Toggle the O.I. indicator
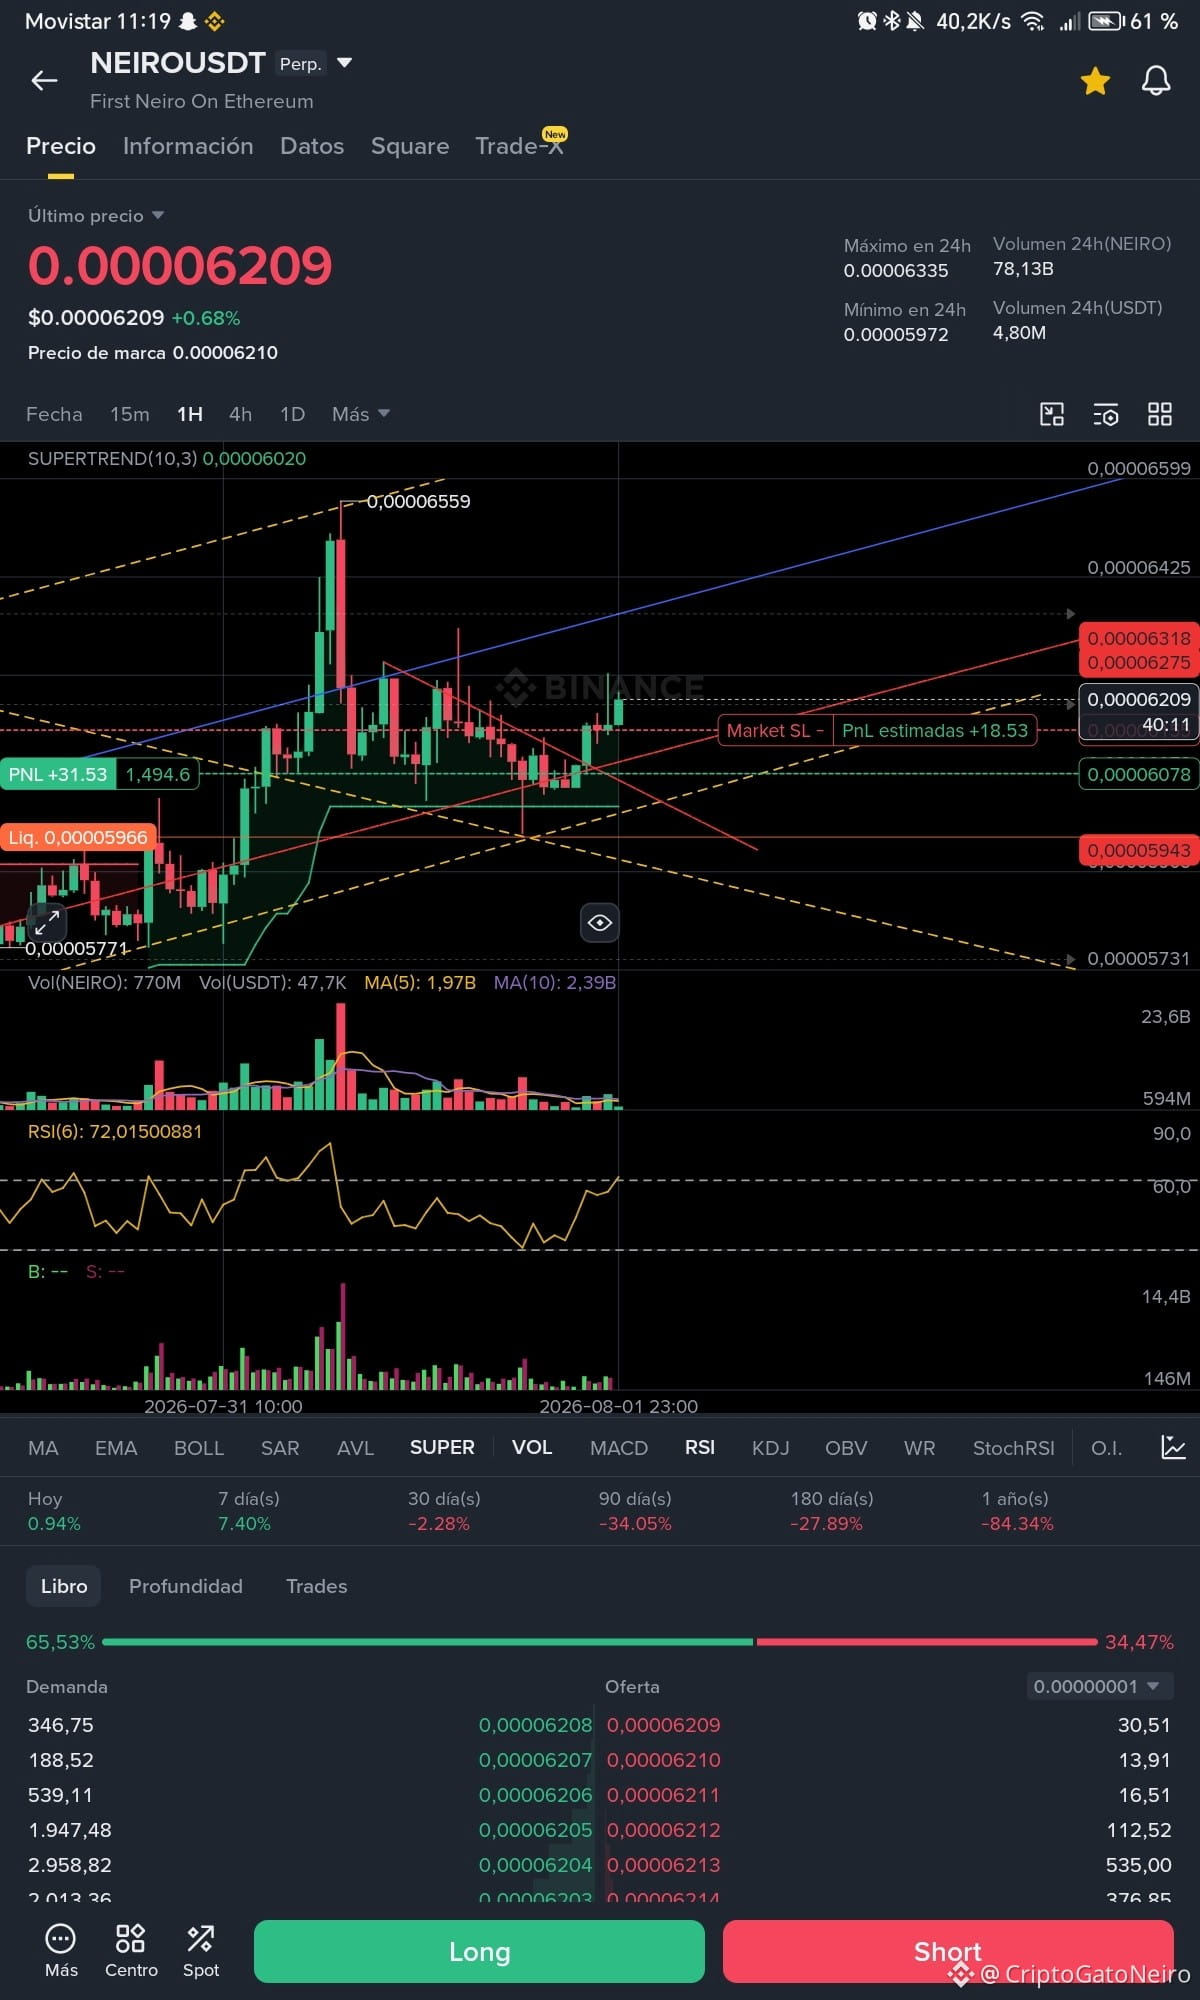The height and width of the screenshot is (2000, 1200). (1107, 1448)
